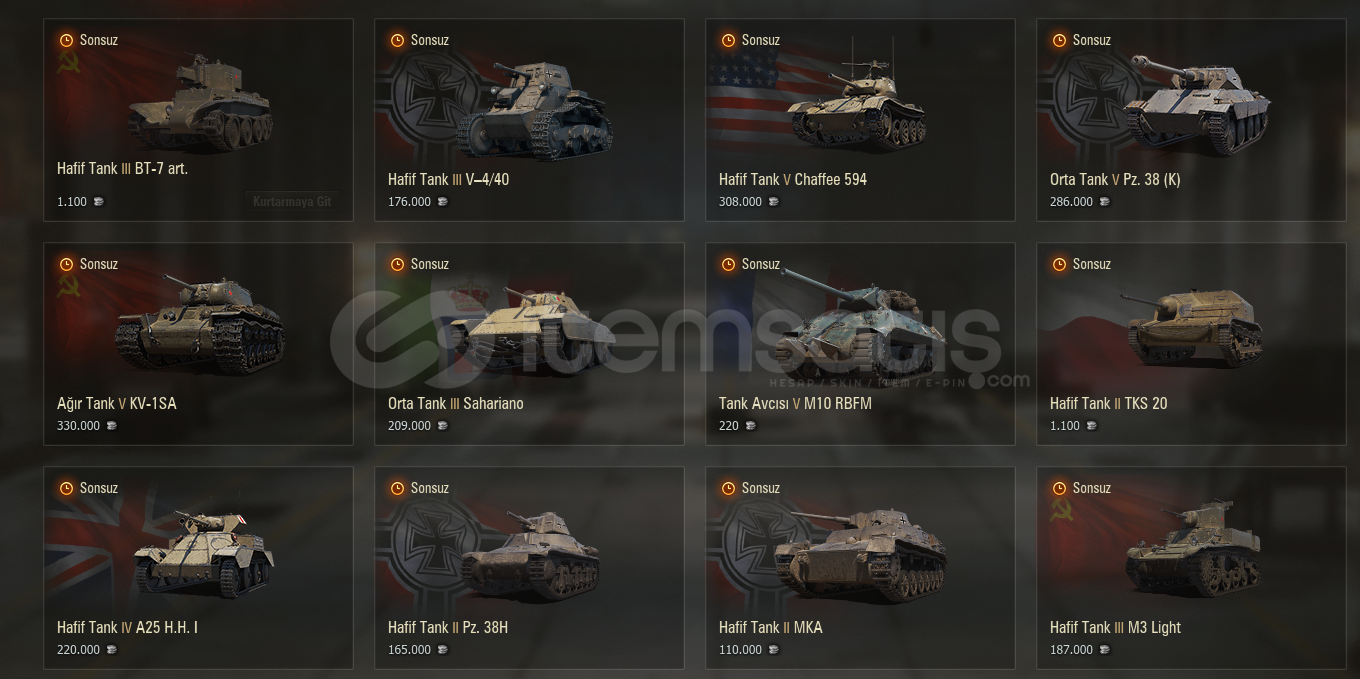This screenshot has width=1360, height=679.
Task: Click the silver coin icon beside 330.000
Action: tap(111, 426)
